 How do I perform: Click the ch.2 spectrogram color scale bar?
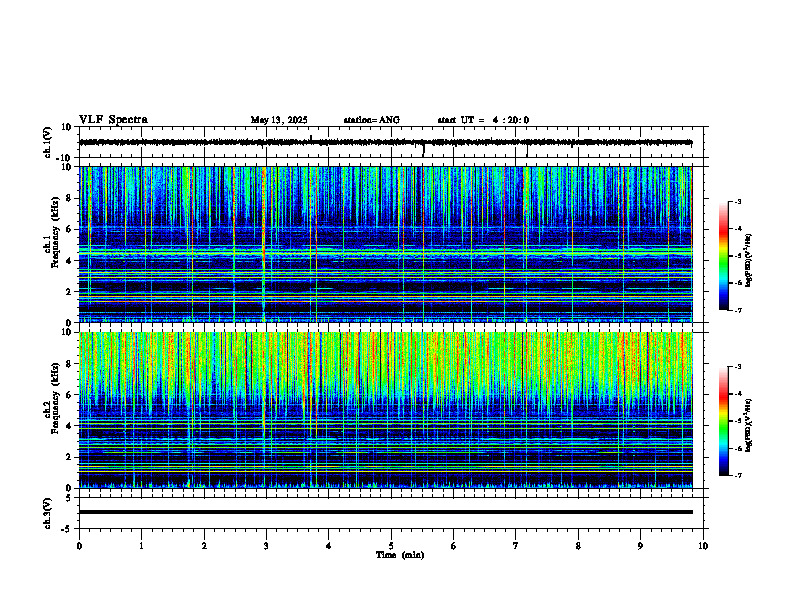coord(724,421)
